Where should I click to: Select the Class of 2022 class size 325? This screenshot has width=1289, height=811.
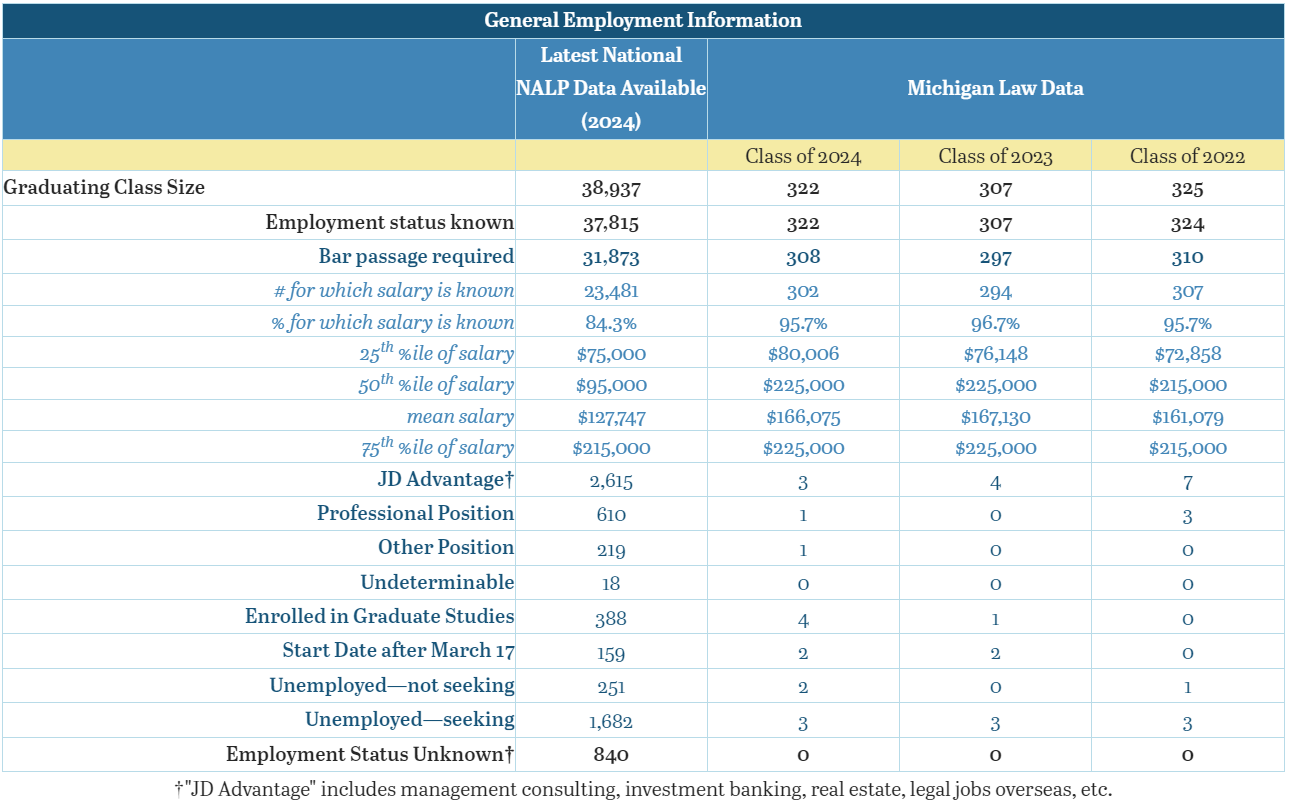click(x=1187, y=189)
